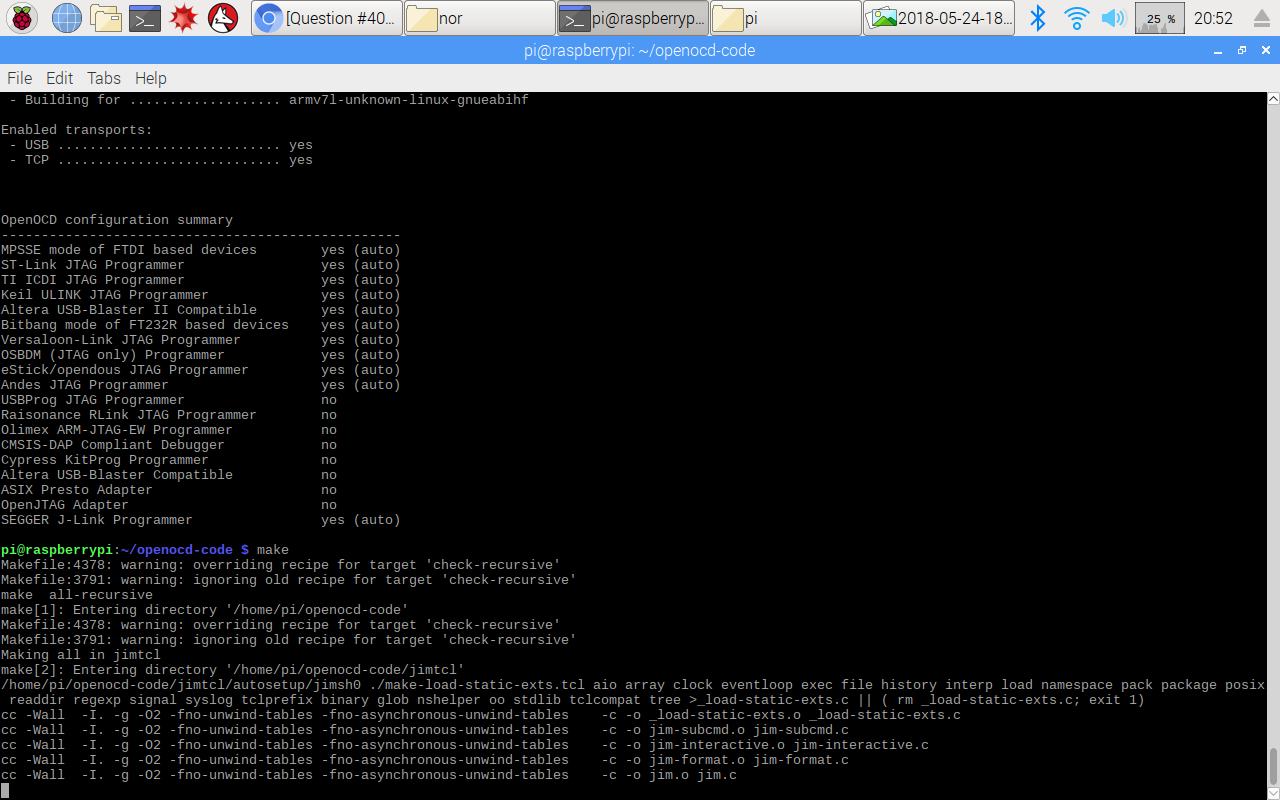Click the 'make all-recursive' output line

coord(77,595)
